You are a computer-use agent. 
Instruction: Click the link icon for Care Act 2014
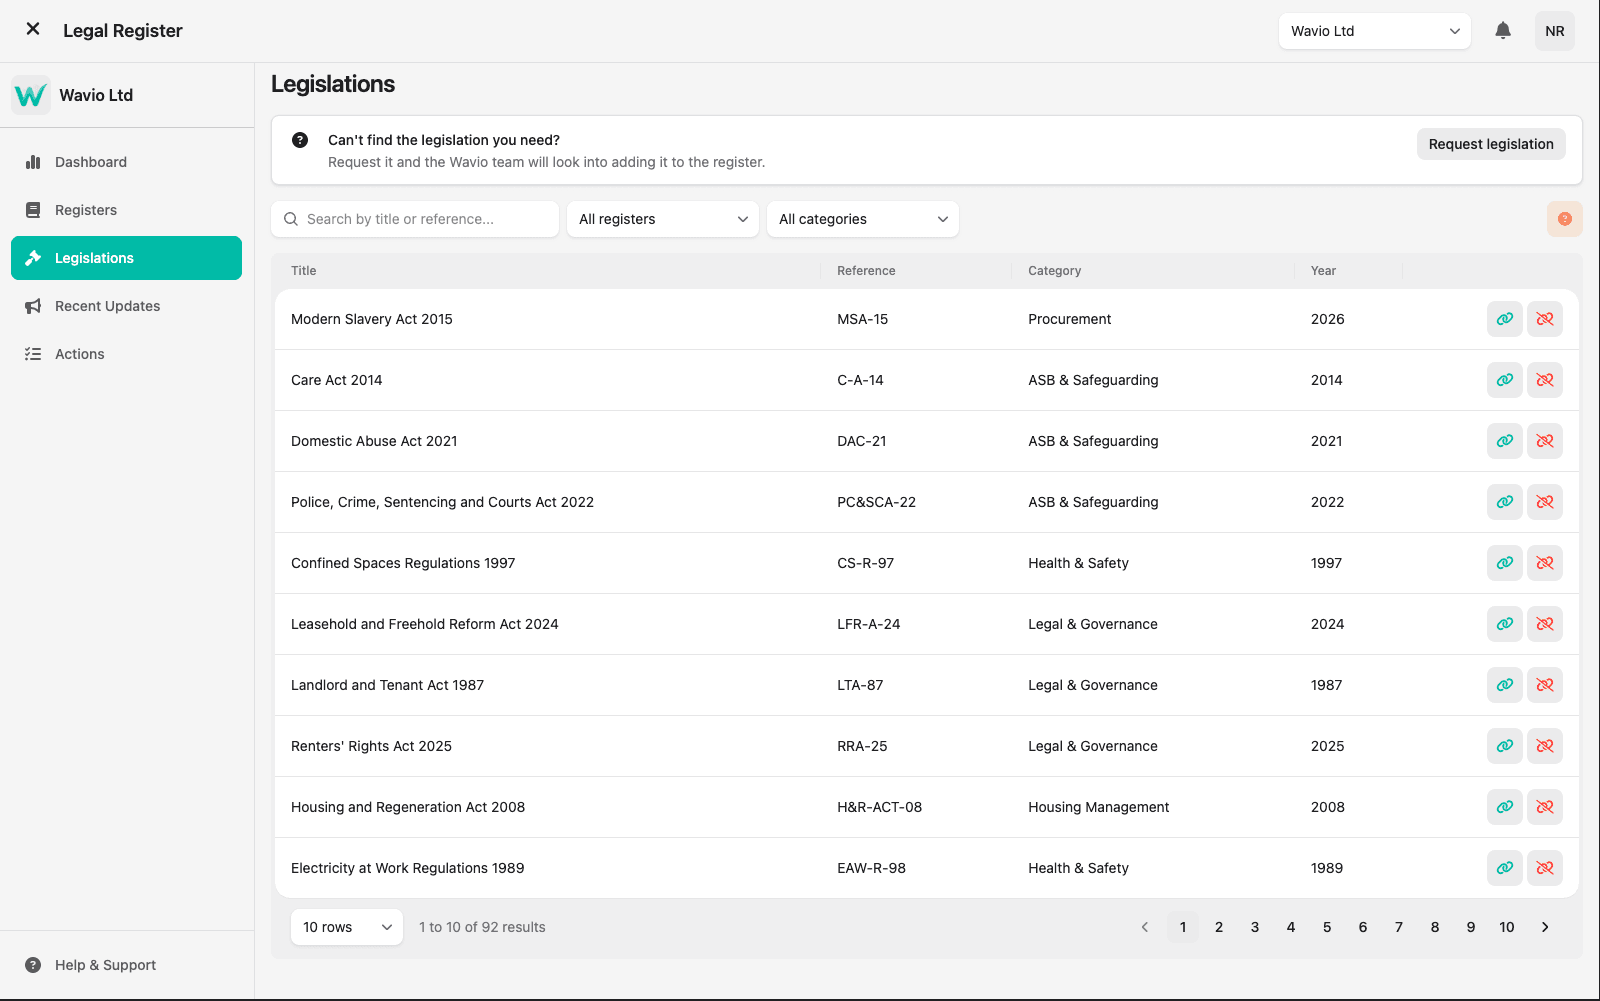click(x=1505, y=380)
